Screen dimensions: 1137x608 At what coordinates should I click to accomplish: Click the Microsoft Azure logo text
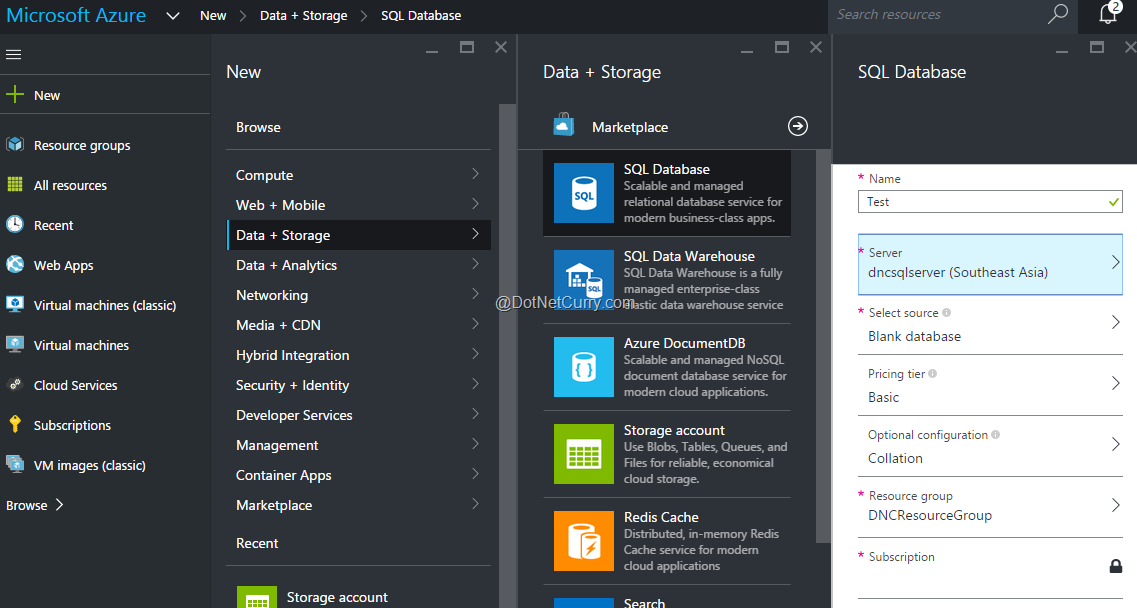[x=76, y=15]
